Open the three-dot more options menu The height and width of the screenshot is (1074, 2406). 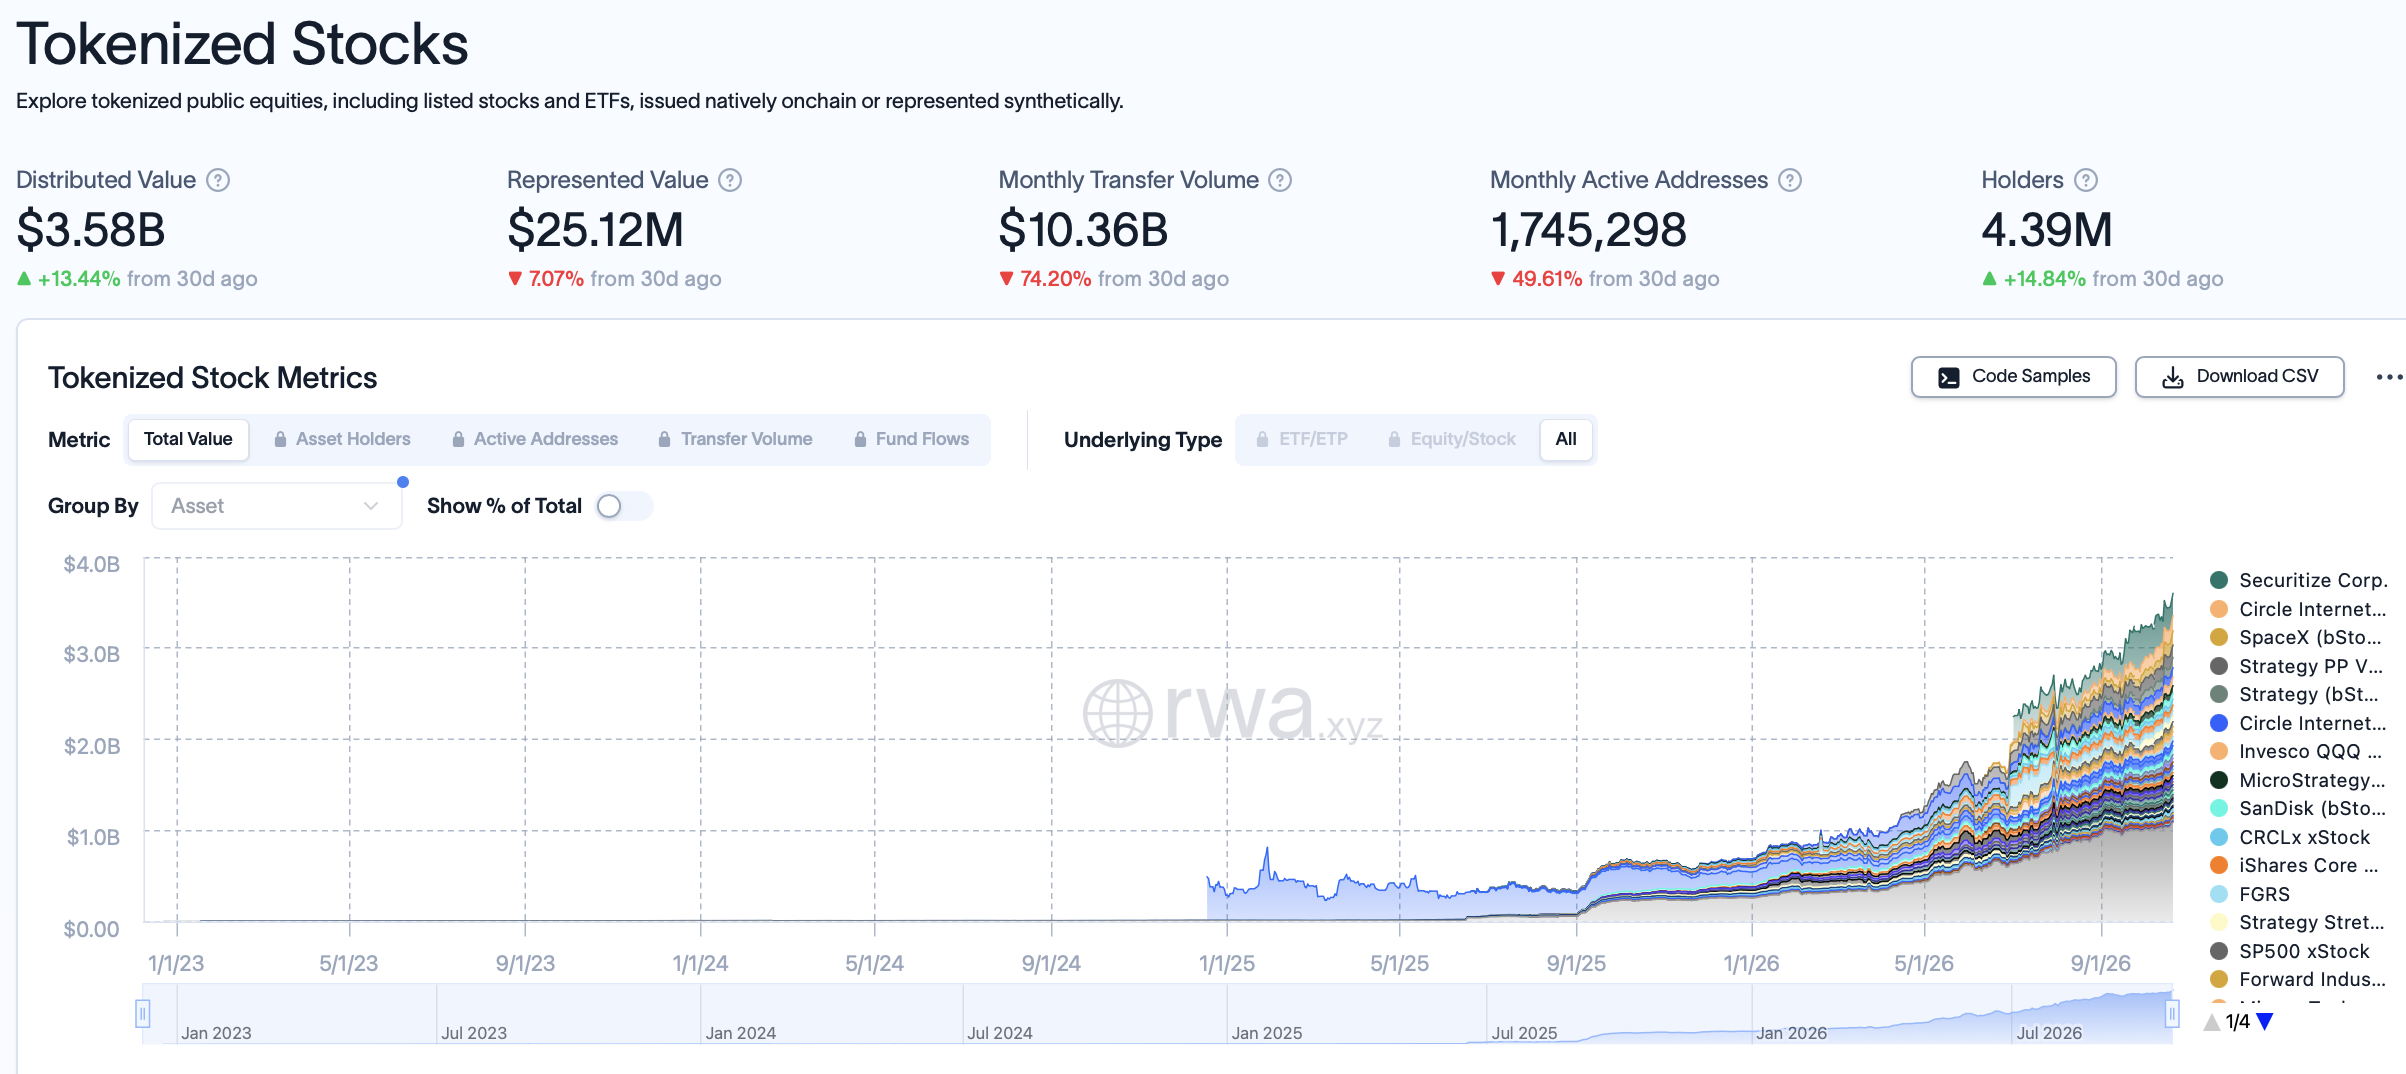coord(2389,377)
